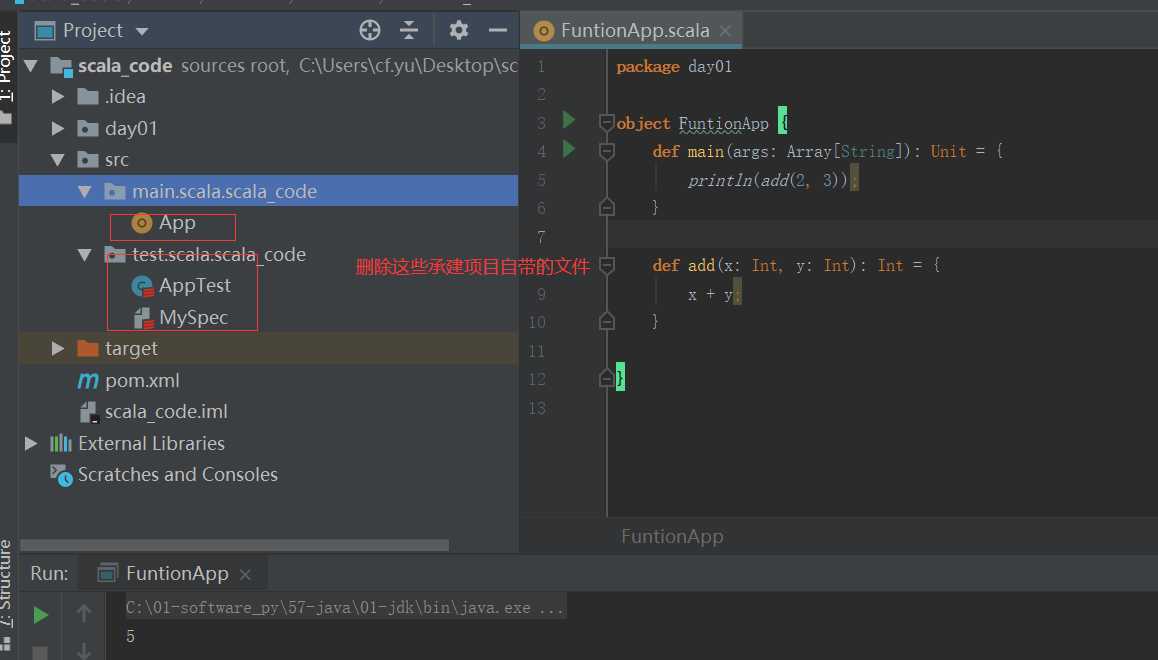Click the Scratches and Consoles icon
1158x660 pixels.
[x=61, y=475]
